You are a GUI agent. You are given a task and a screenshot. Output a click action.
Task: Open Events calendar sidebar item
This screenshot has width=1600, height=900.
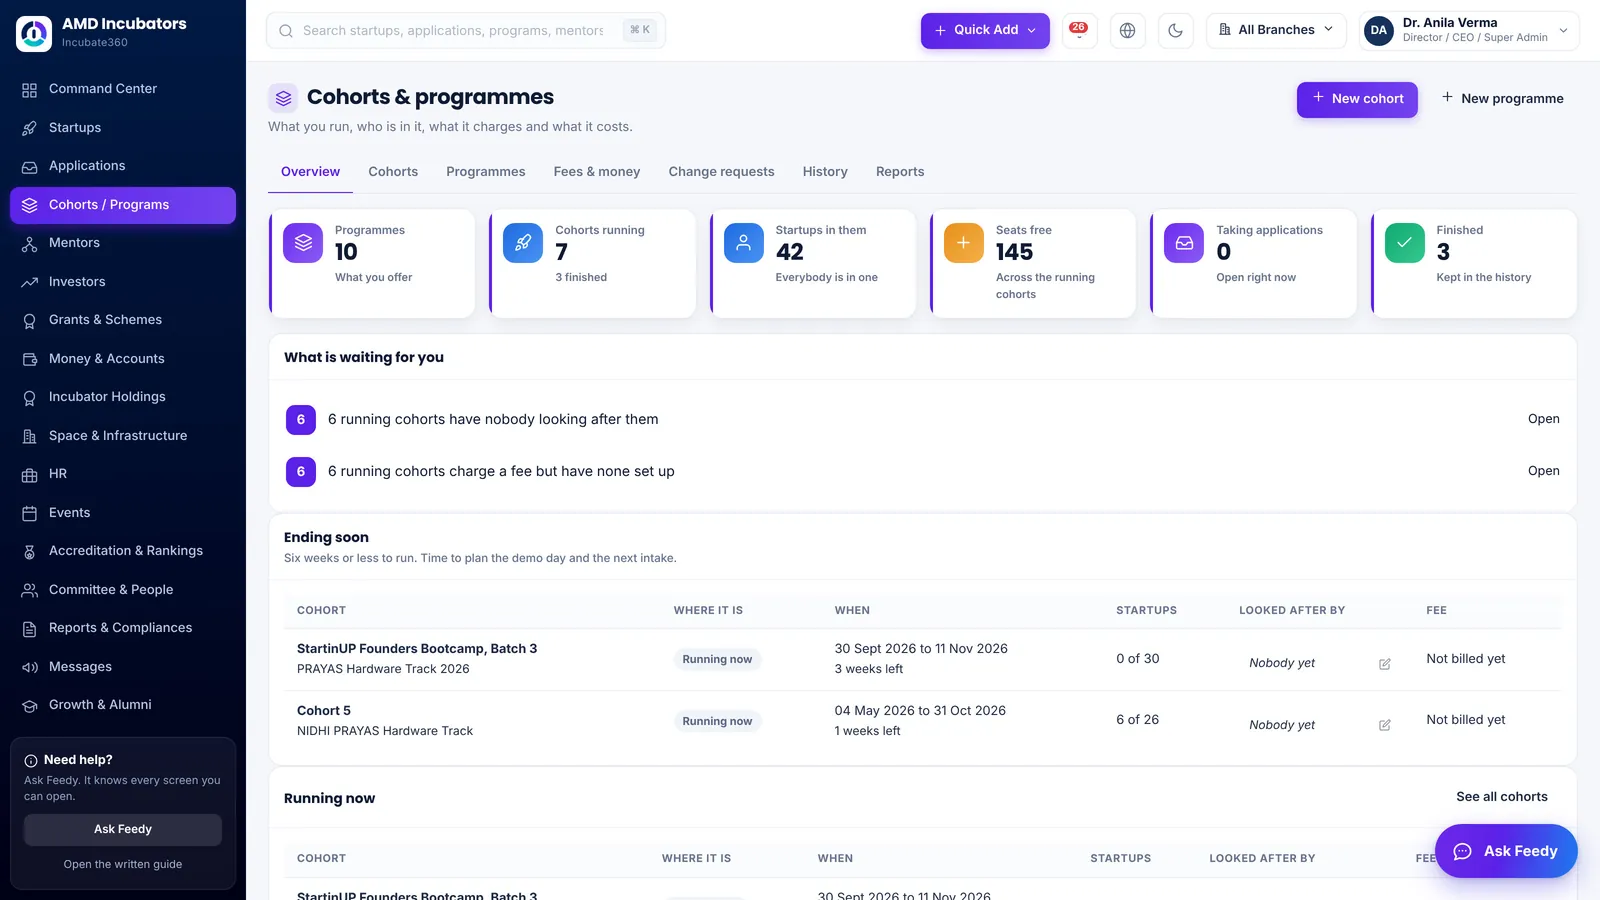click(x=123, y=513)
